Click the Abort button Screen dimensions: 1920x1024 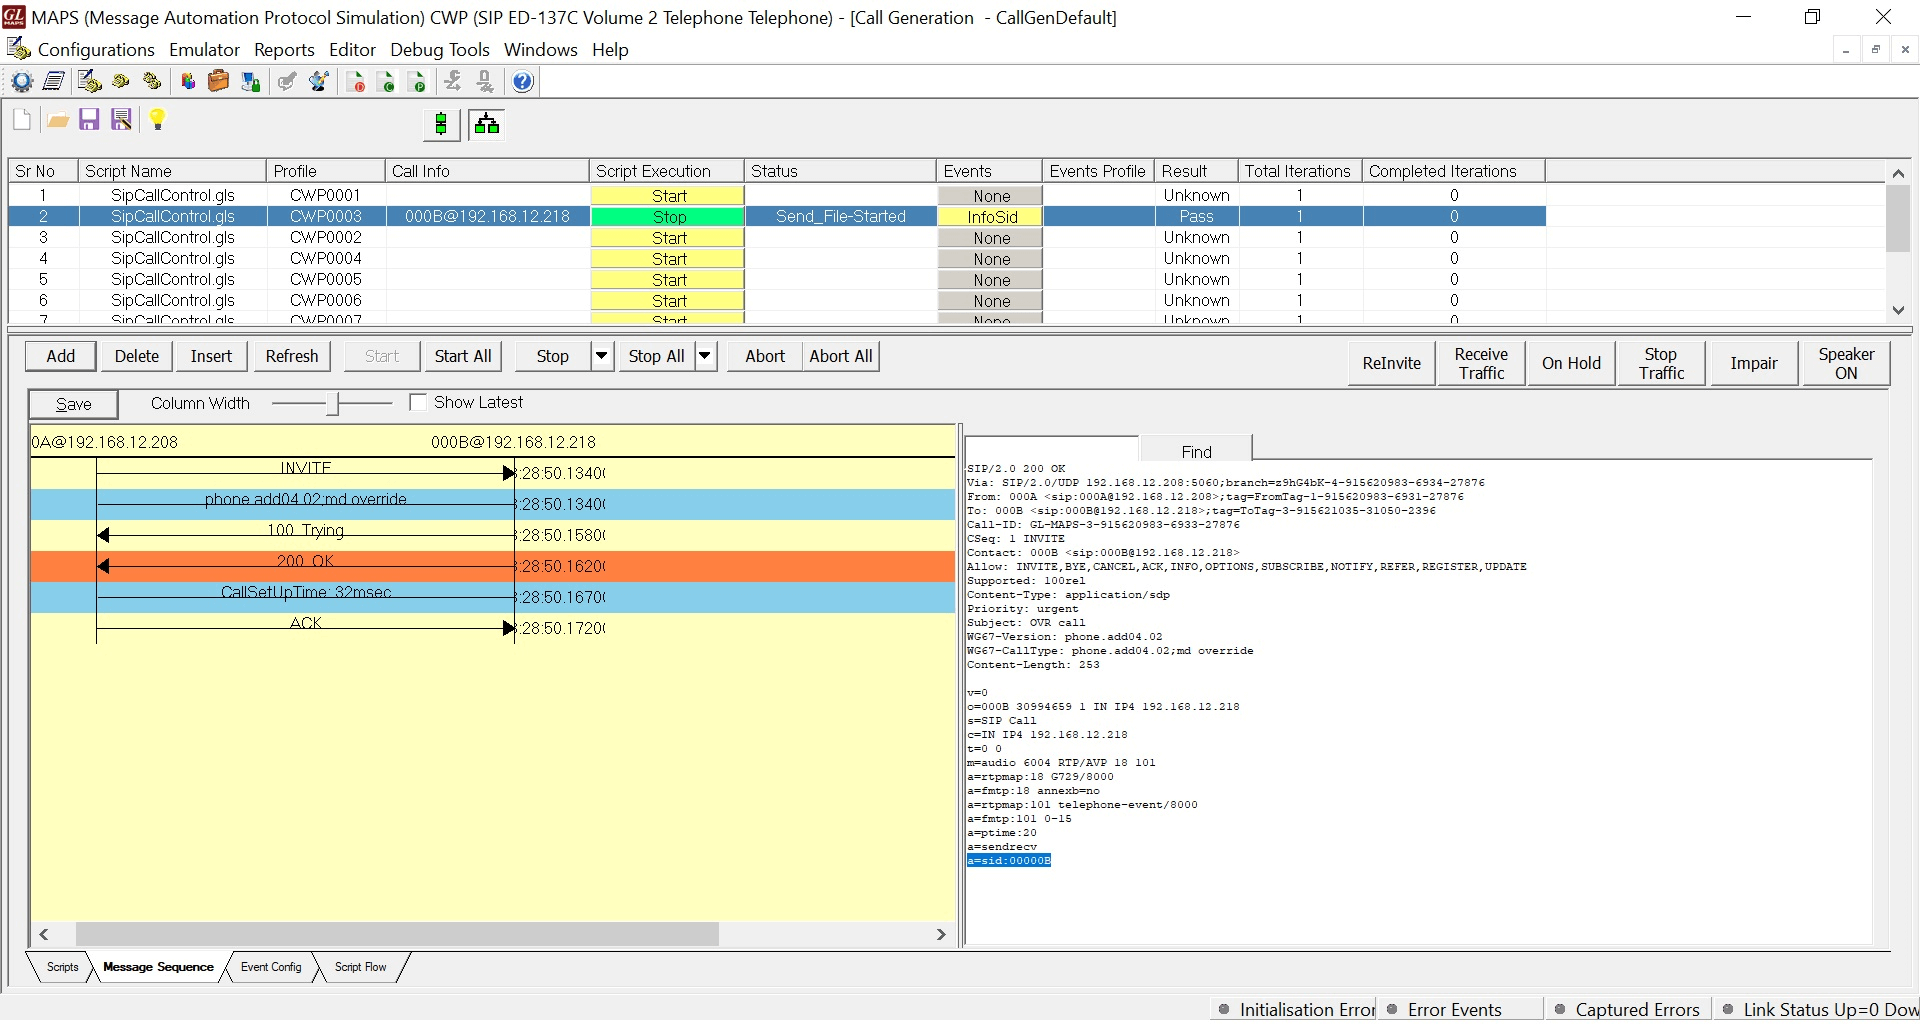tap(765, 356)
